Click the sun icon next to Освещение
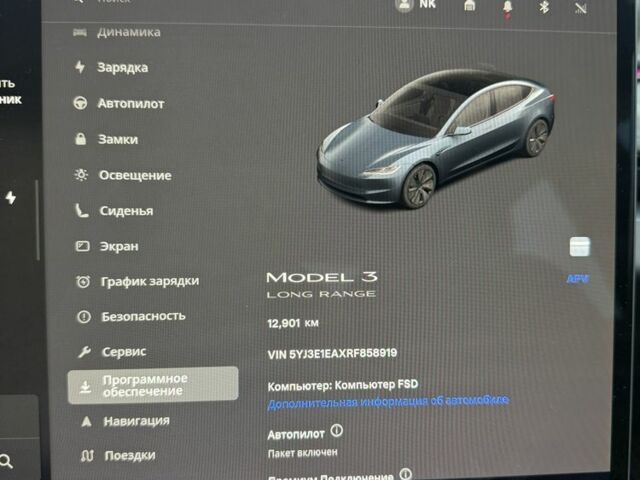The width and height of the screenshot is (640, 480). tap(81, 175)
